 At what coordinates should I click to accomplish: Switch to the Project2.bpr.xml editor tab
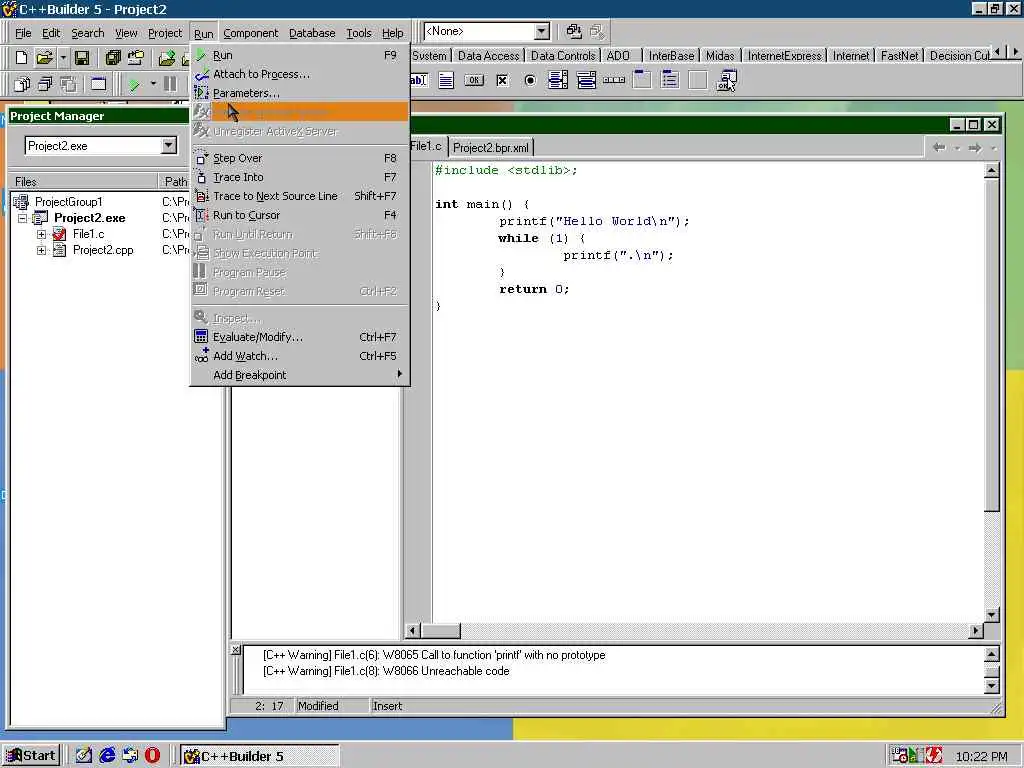(x=491, y=148)
